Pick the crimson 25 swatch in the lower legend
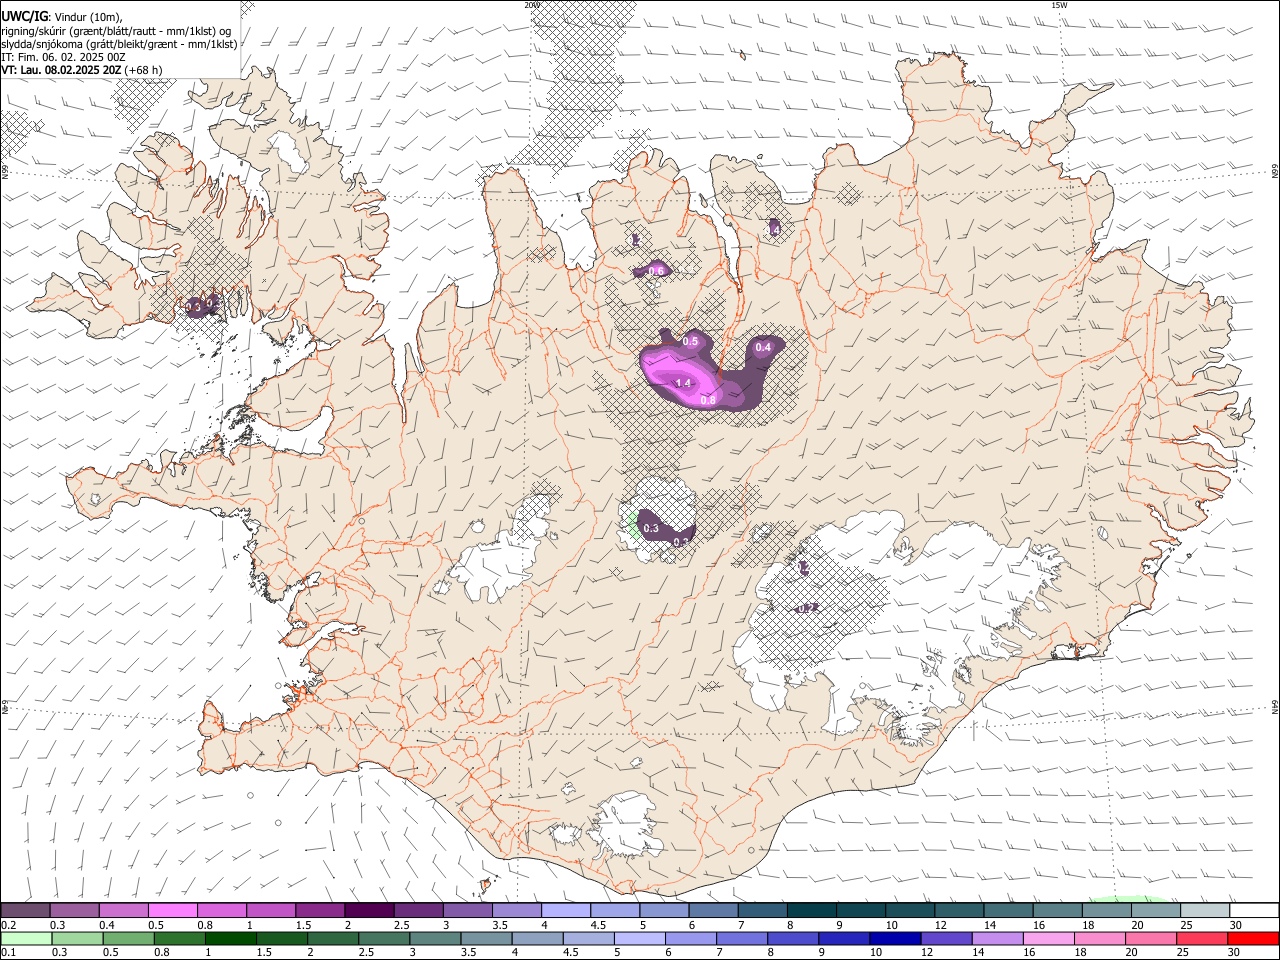1280x960 pixels. pyautogui.click(x=1201, y=938)
